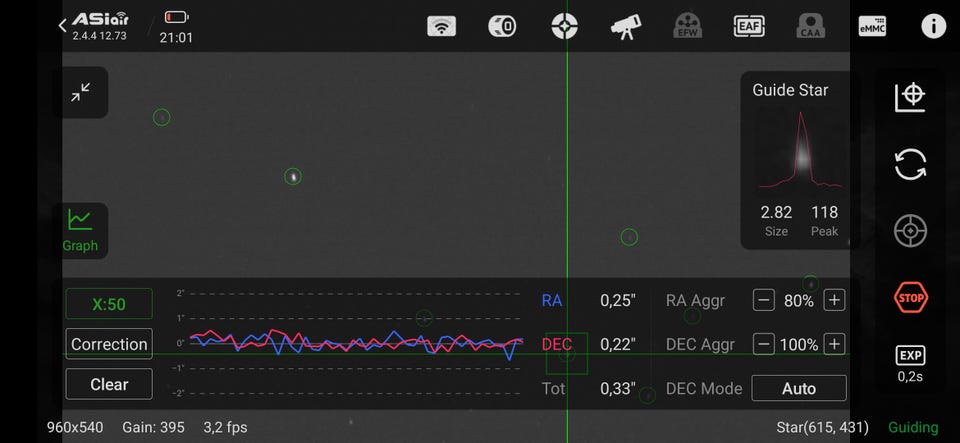960x443 pixels.
Task: Tap the Gain: 395 status text
Action: click(153, 427)
